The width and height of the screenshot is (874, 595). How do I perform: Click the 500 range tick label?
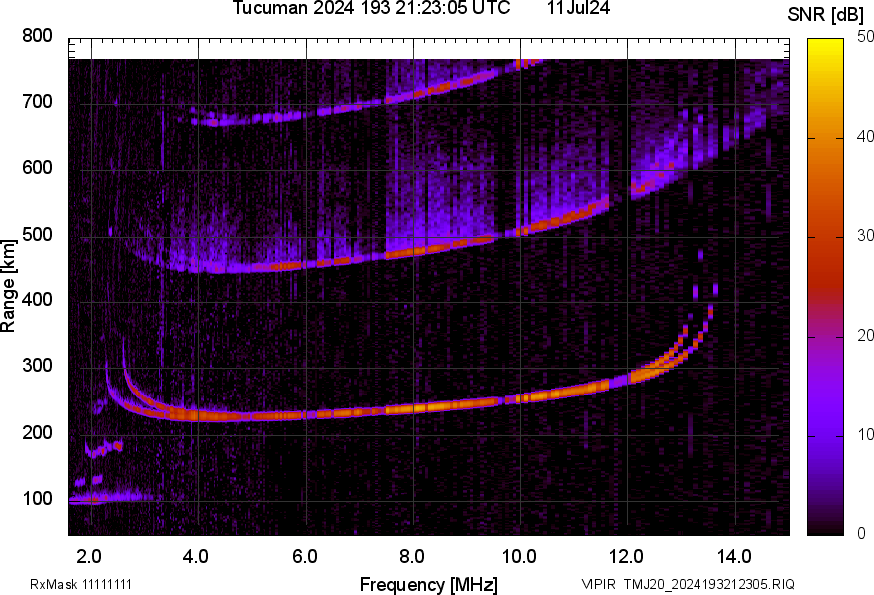(x=37, y=236)
